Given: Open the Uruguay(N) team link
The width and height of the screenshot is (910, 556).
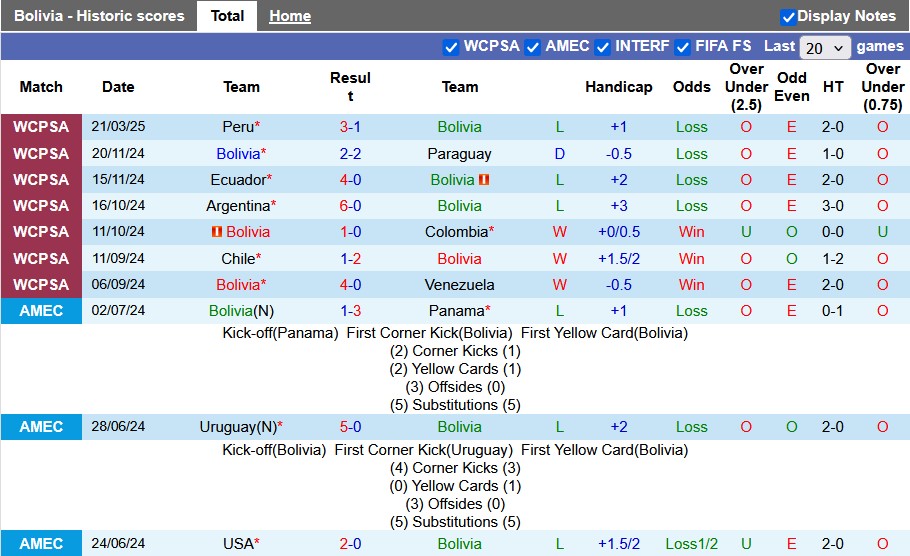Looking at the screenshot, I should pyautogui.click(x=238, y=427).
